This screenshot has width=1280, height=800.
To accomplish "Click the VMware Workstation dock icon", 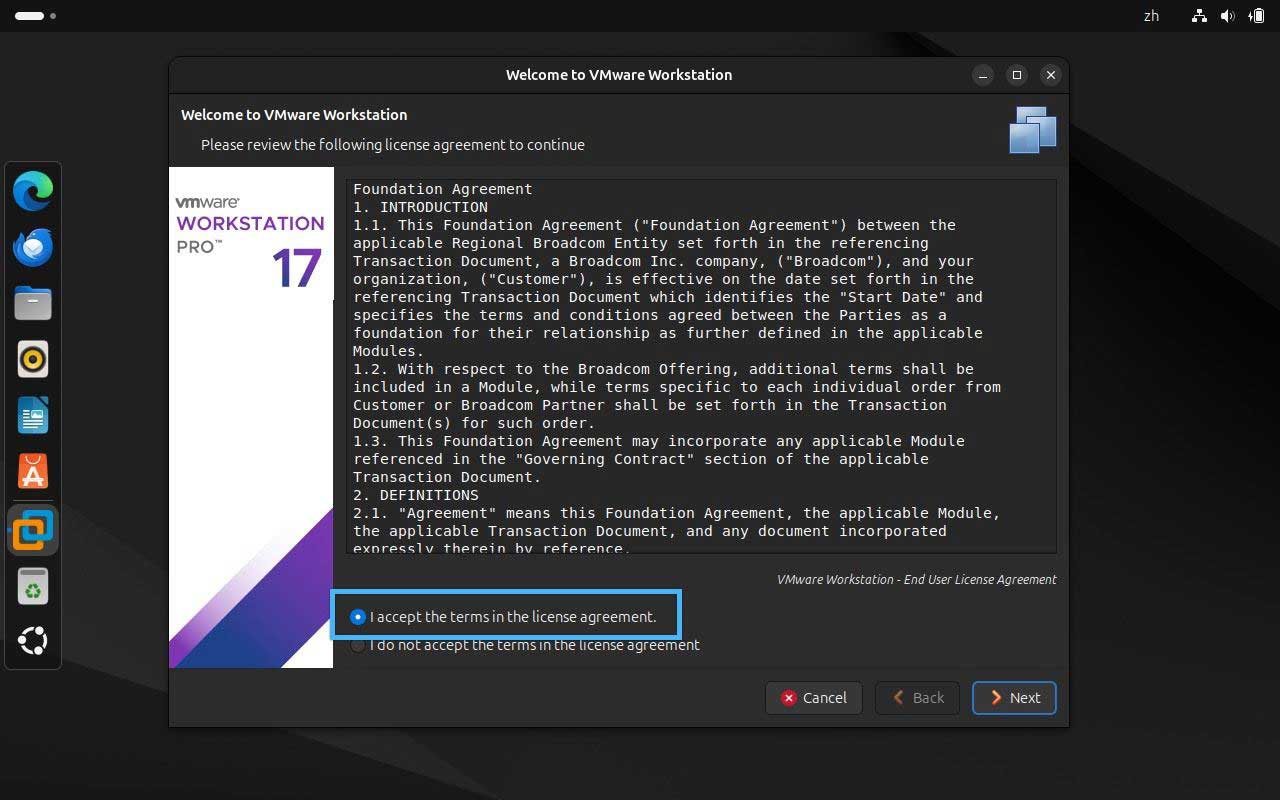I will (33, 530).
